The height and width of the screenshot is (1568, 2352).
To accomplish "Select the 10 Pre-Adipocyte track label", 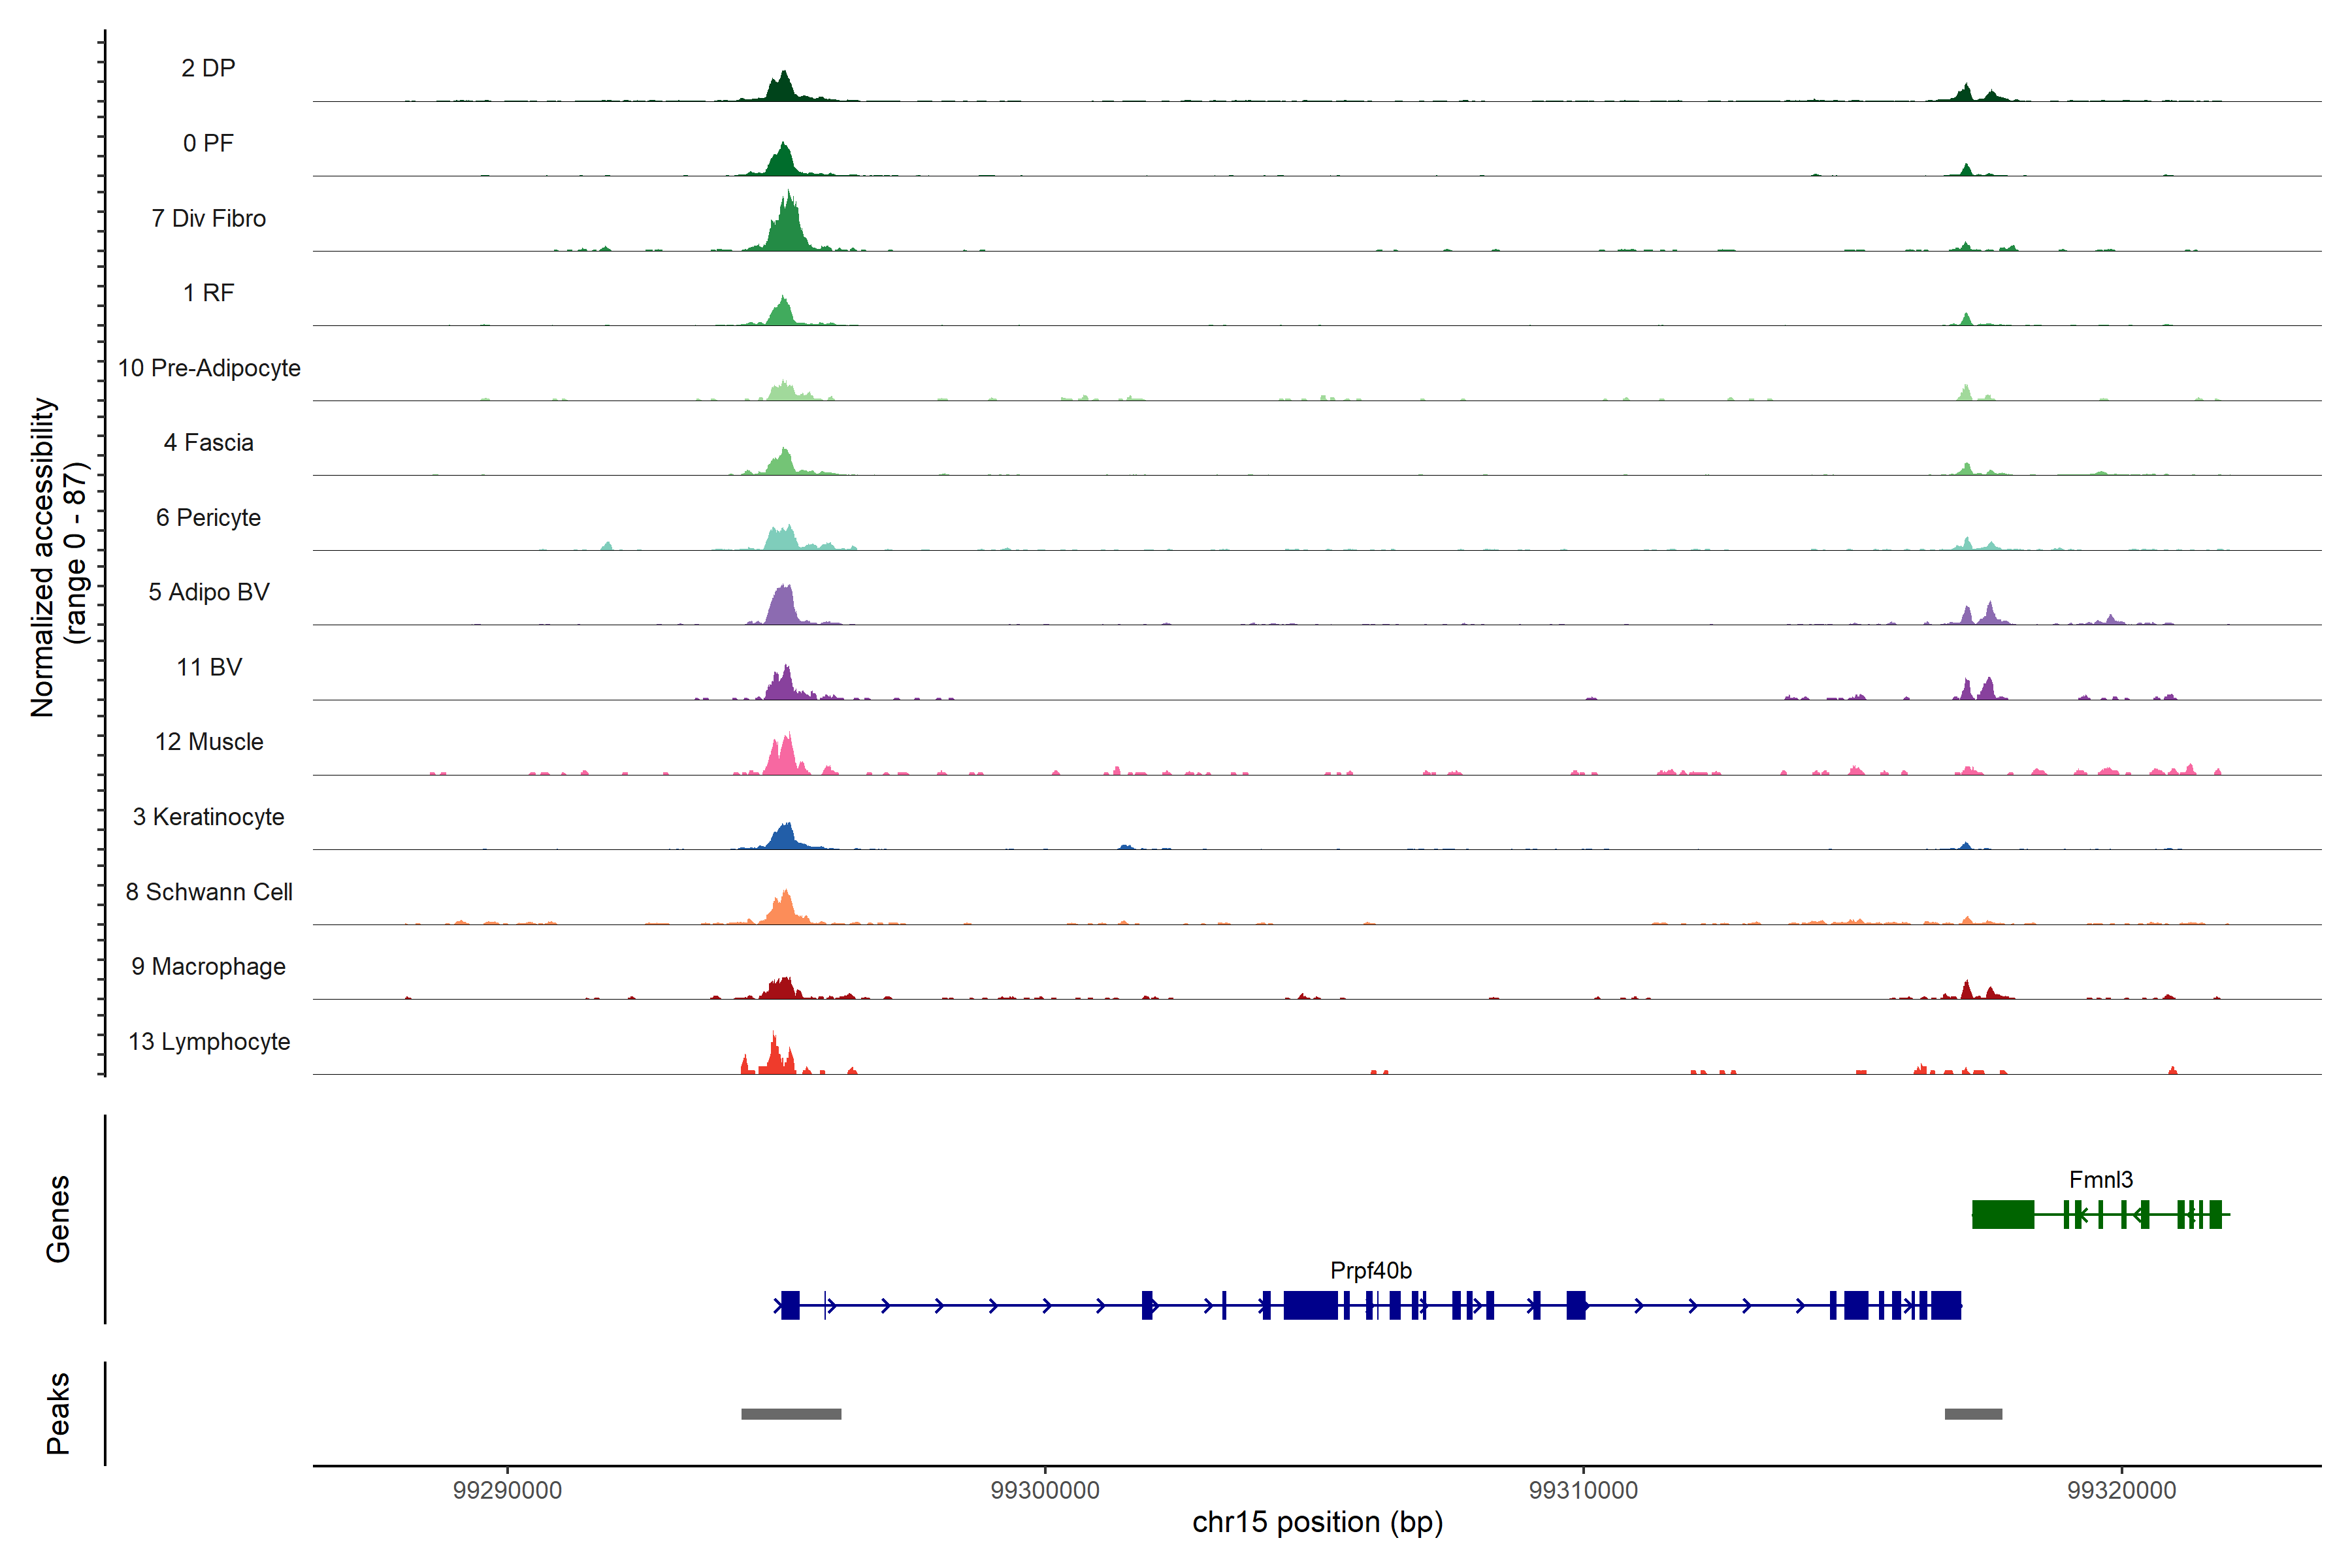I will click(x=209, y=368).
